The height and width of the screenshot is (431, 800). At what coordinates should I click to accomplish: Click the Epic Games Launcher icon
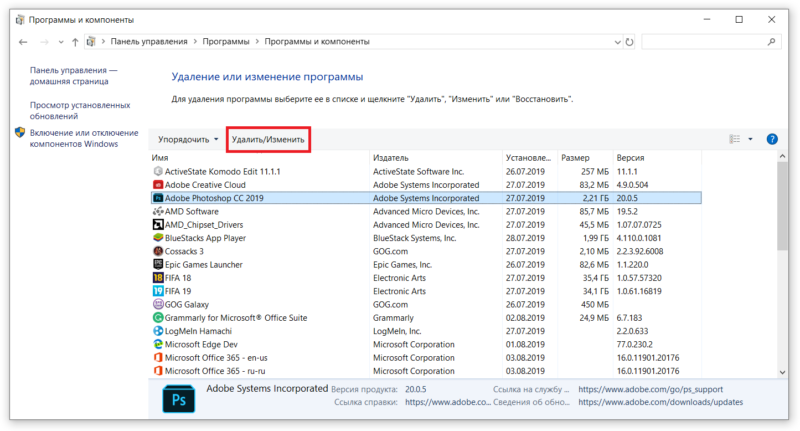(x=158, y=264)
